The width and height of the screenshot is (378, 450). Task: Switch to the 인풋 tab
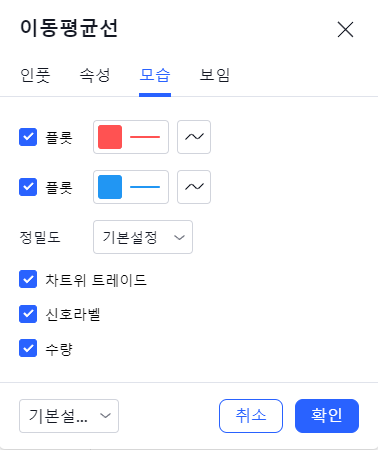click(35, 75)
